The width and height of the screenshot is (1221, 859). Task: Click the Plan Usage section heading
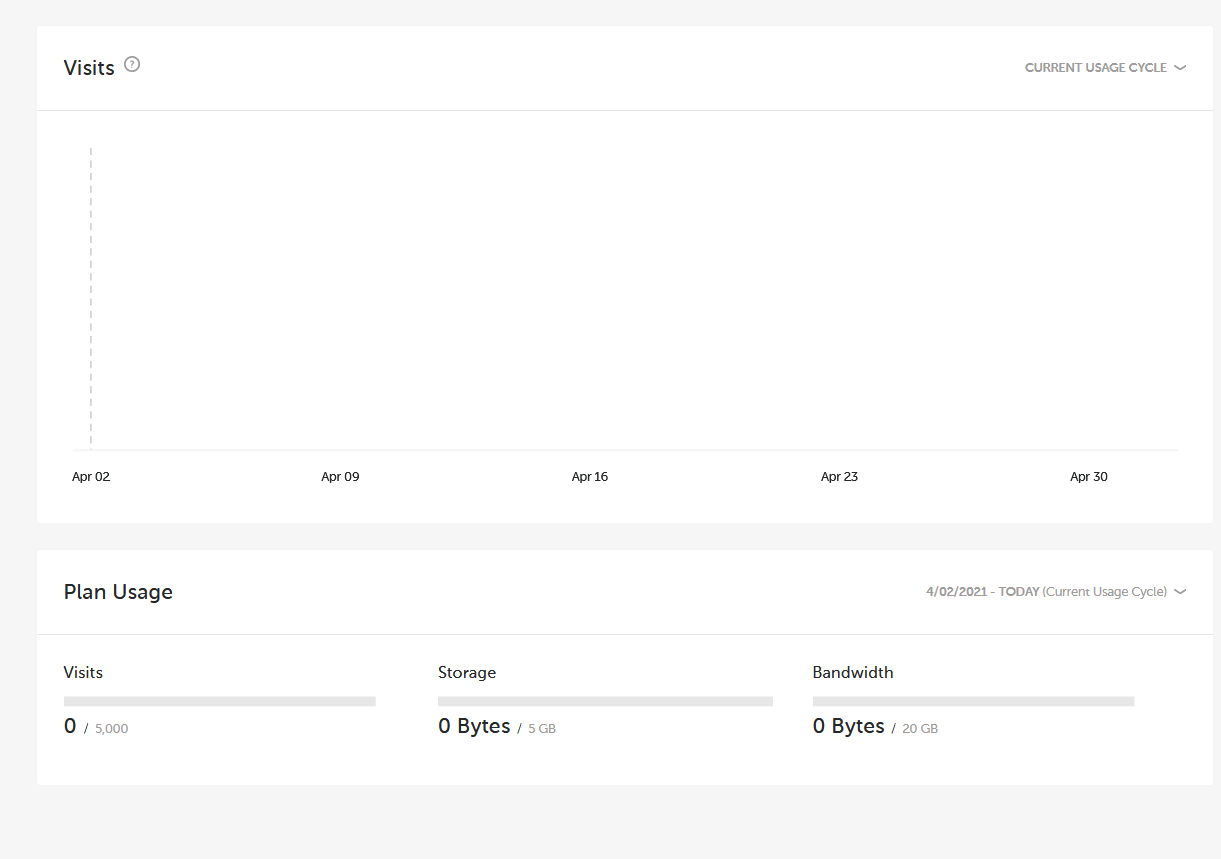pyautogui.click(x=118, y=592)
